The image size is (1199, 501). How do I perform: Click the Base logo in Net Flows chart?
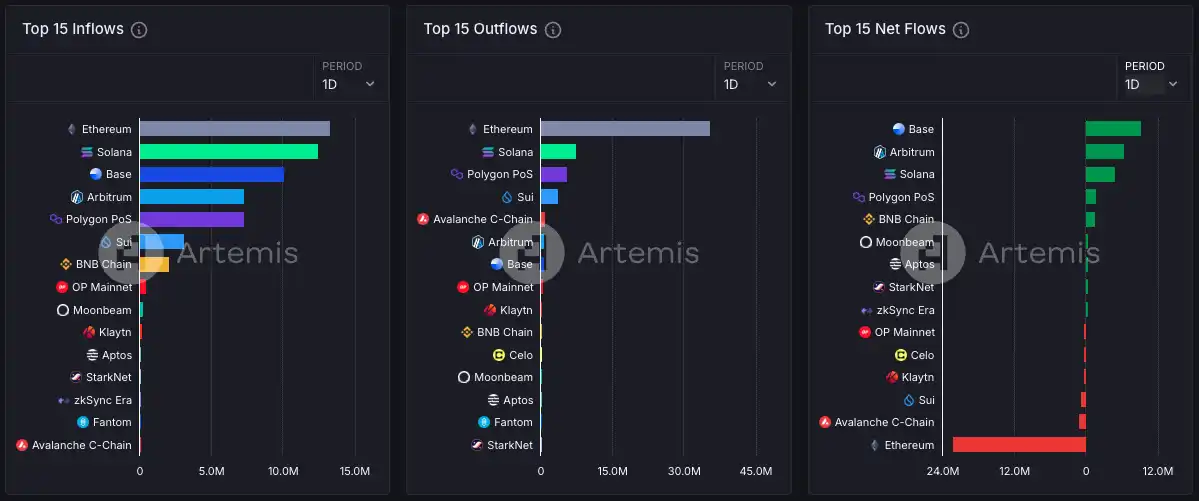click(x=898, y=129)
